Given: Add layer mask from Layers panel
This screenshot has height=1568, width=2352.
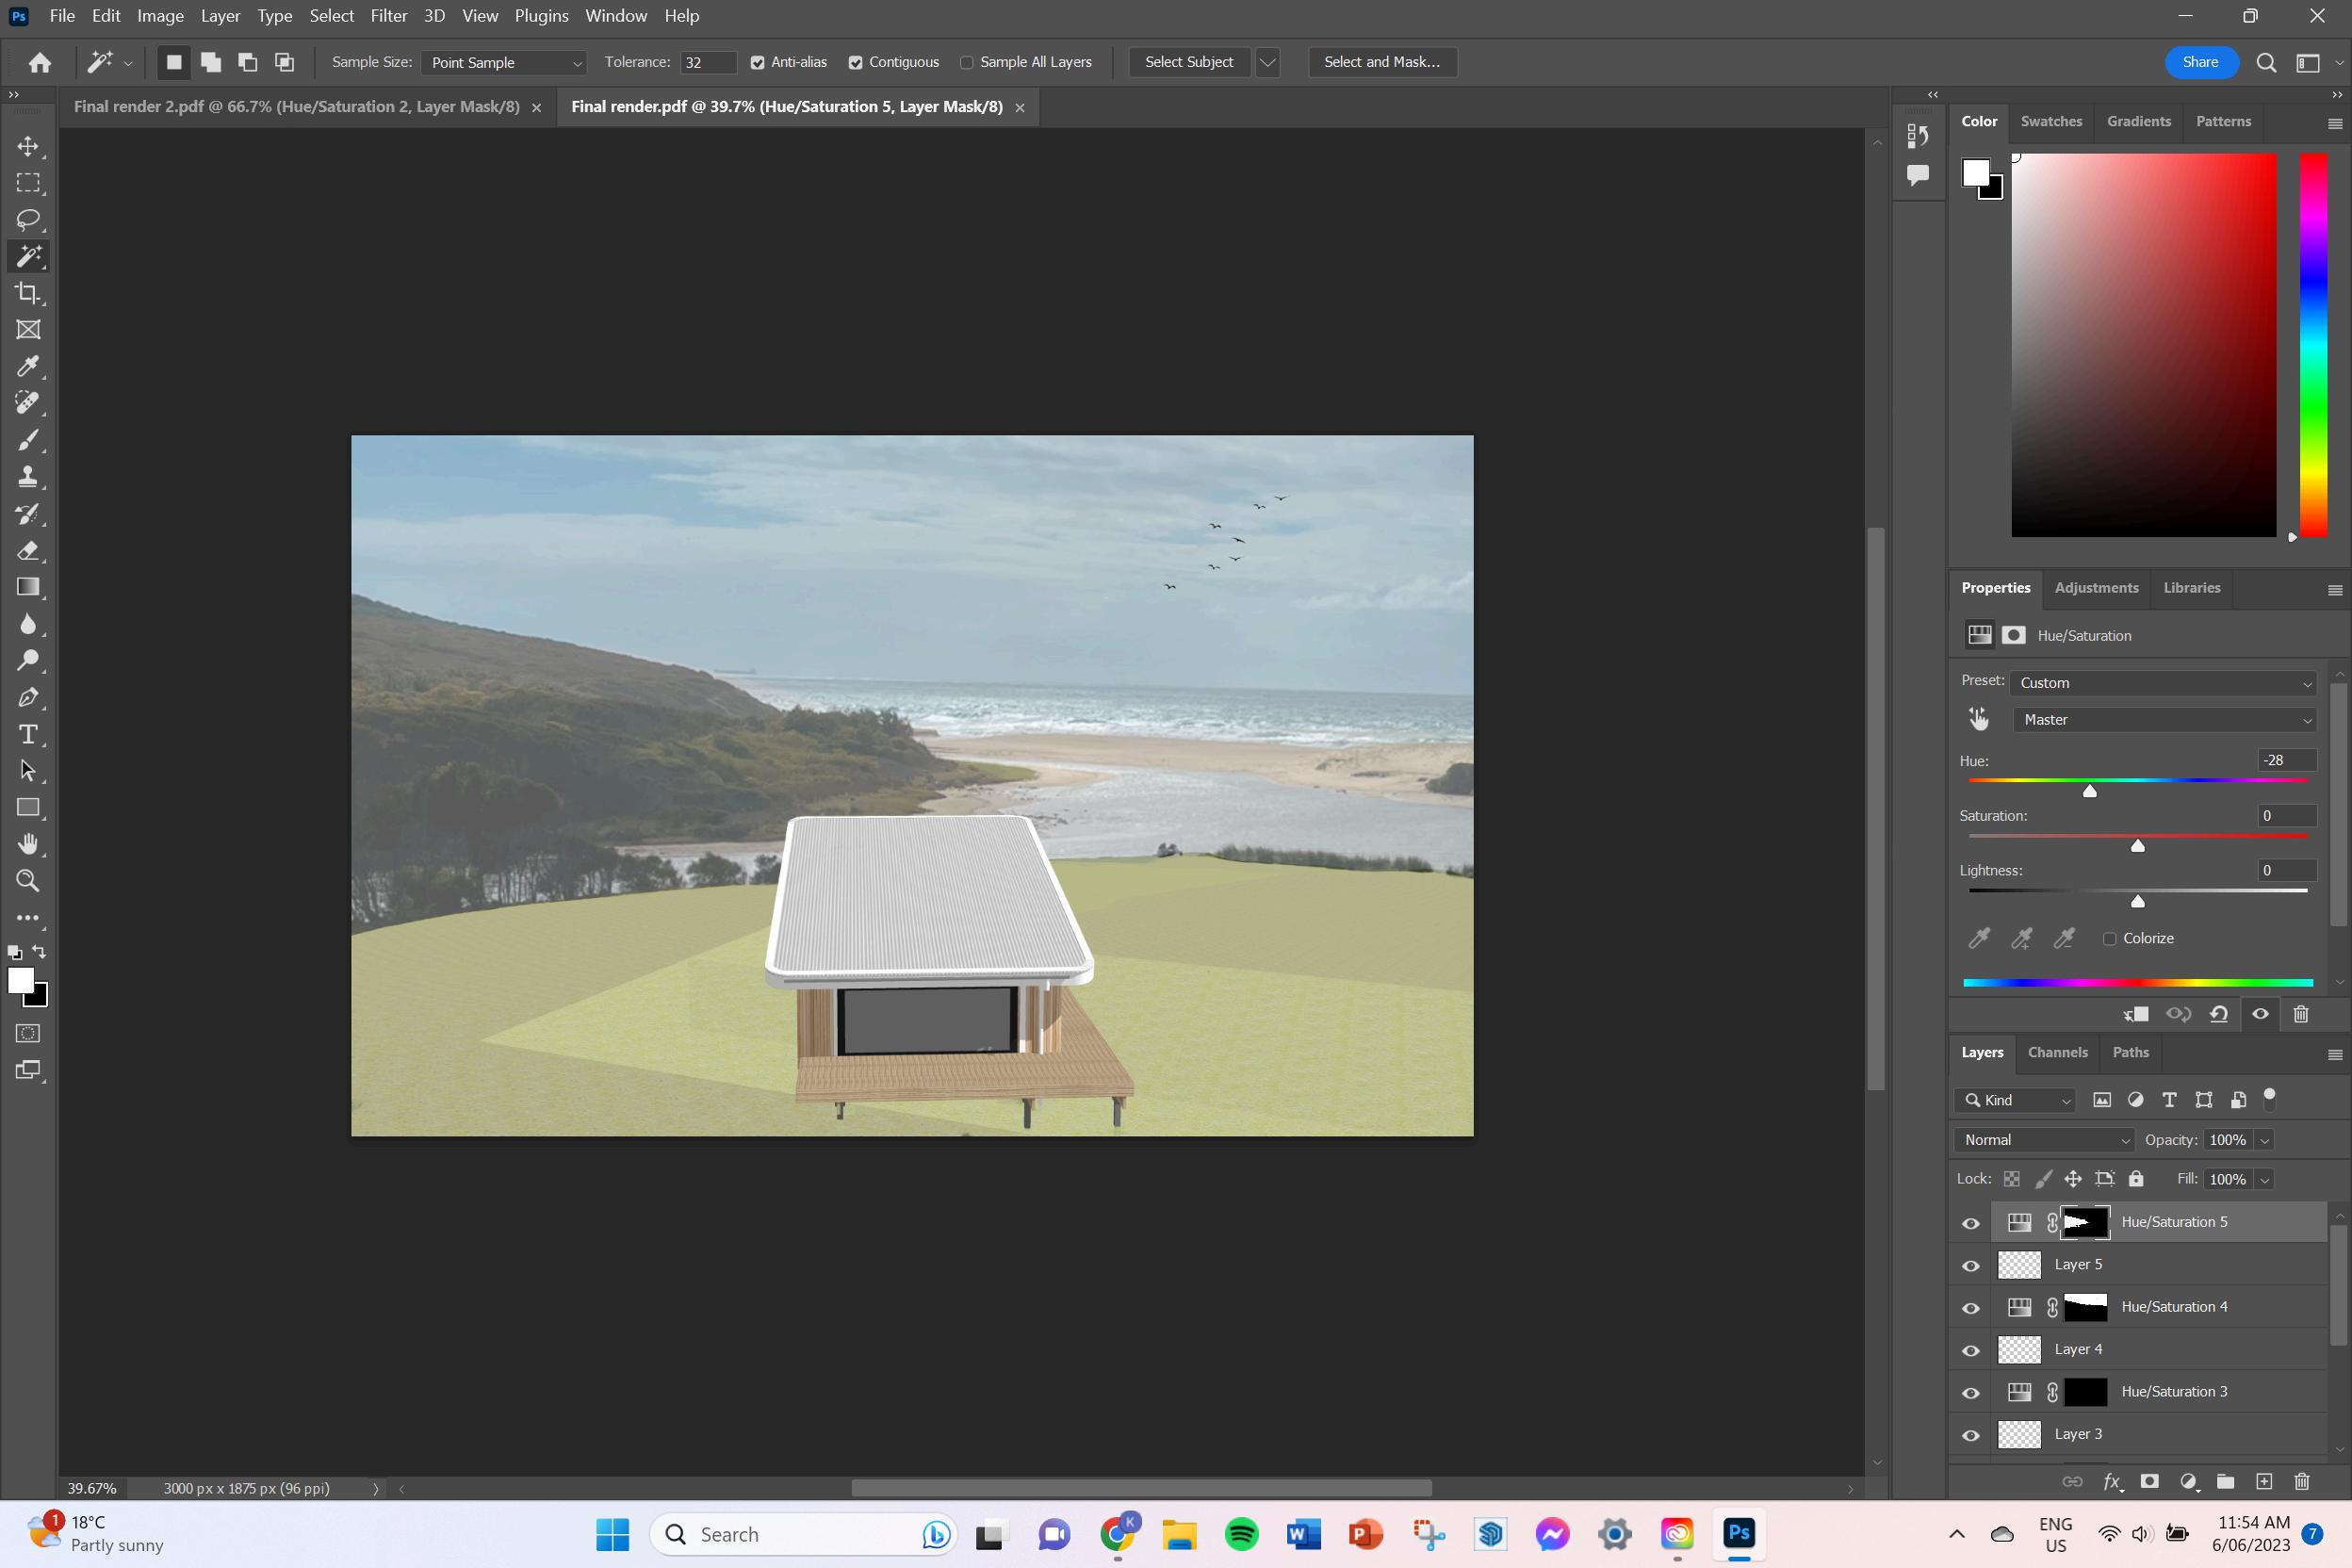Looking at the screenshot, I should point(2149,1481).
